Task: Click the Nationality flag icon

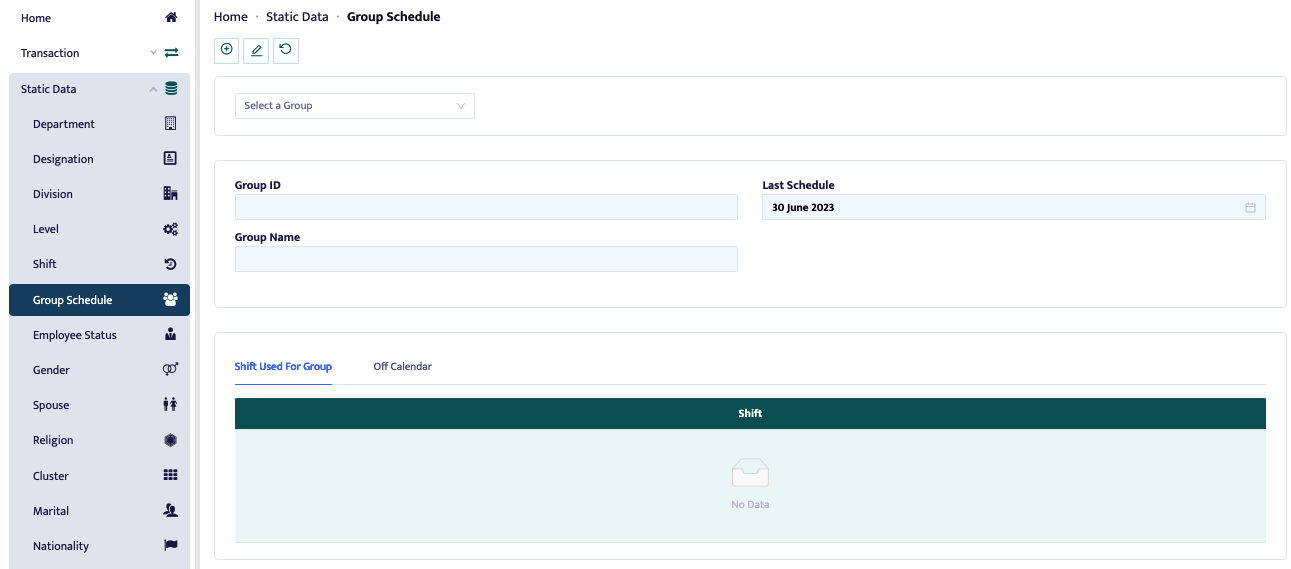Action: (170, 546)
